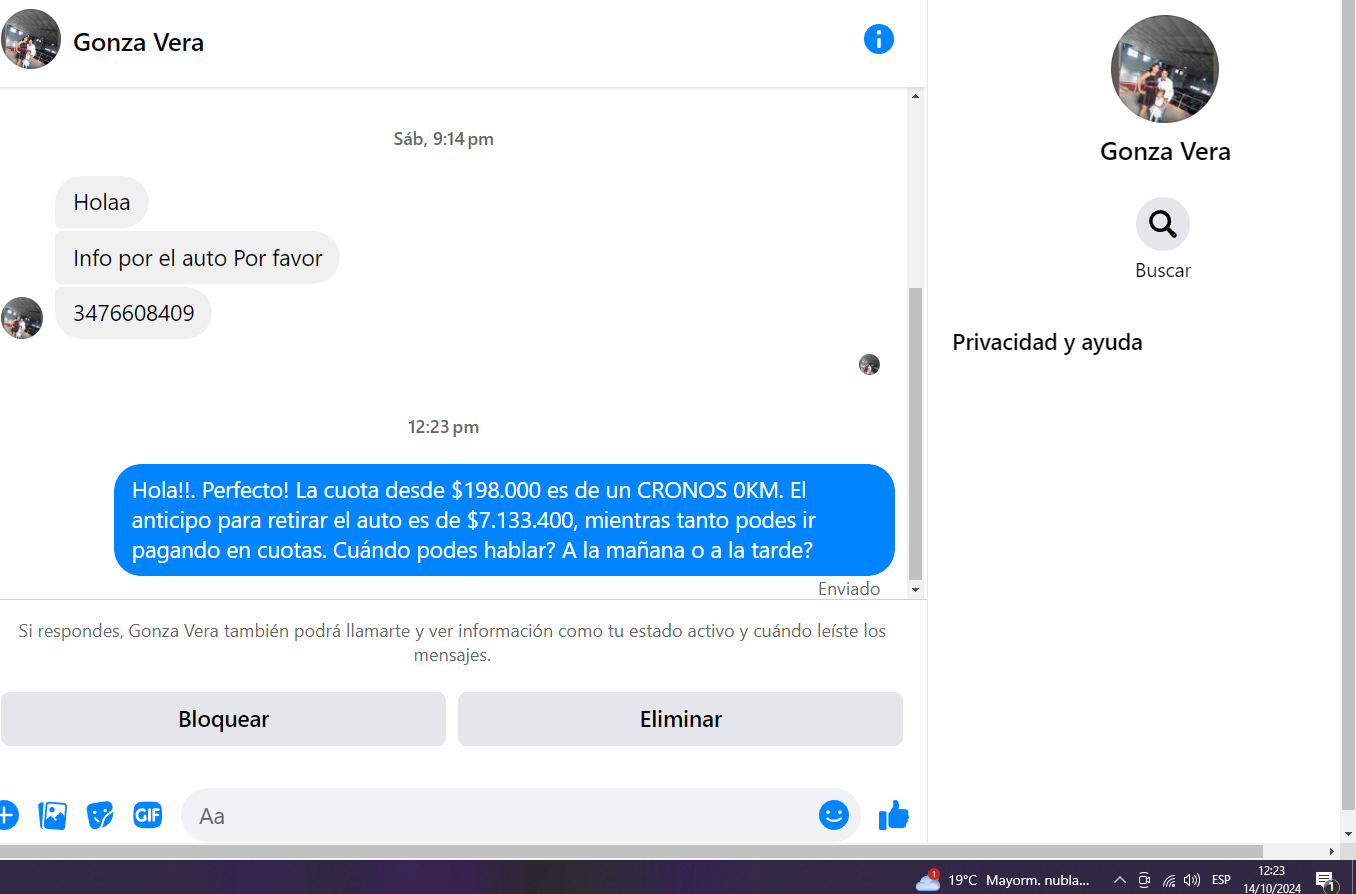Choose a sticker with the sticker icon
The height and width of the screenshot is (894, 1356).
pyautogui.click(x=100, y=815)
